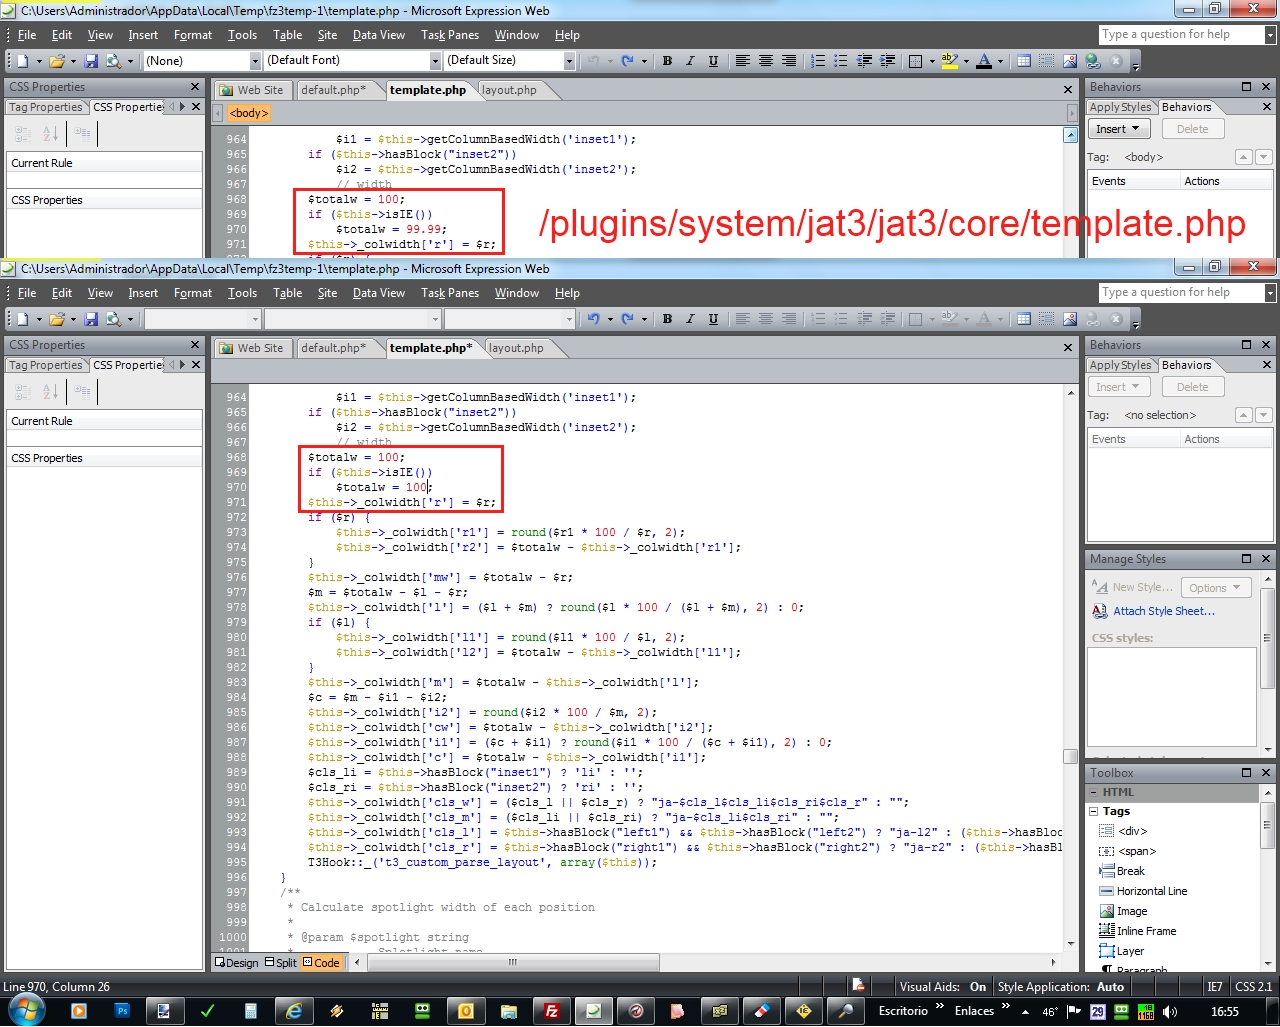Image resolution: width=1280 pixels, height=1027 pixels.
Task: Switch to the Split view tab
Action: pos(281,963)
